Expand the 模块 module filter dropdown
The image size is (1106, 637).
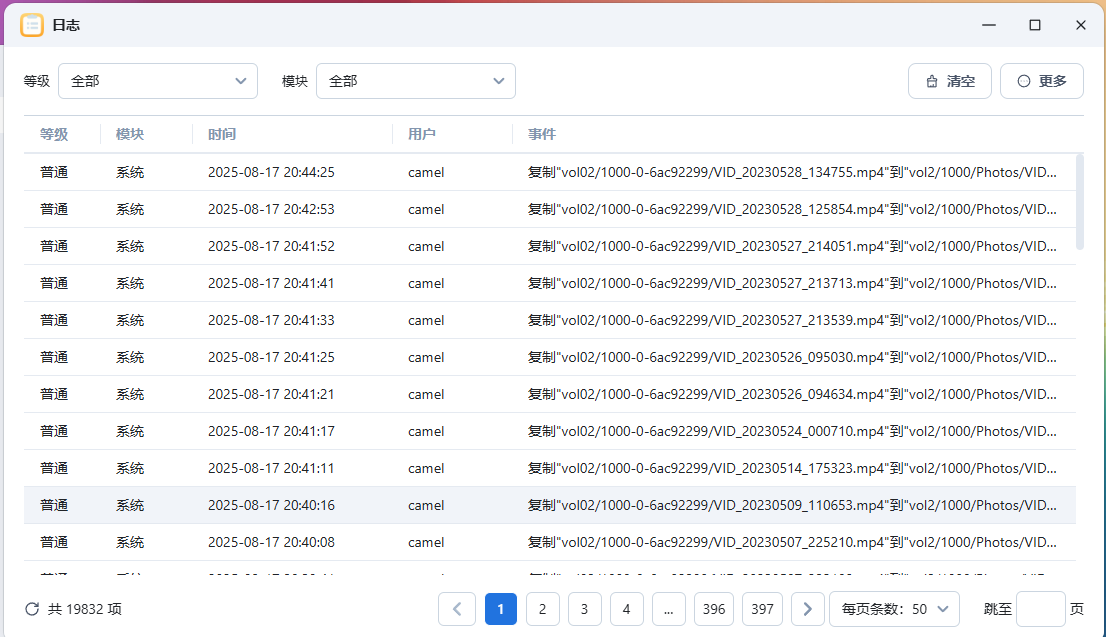click(x=416, y=81)
